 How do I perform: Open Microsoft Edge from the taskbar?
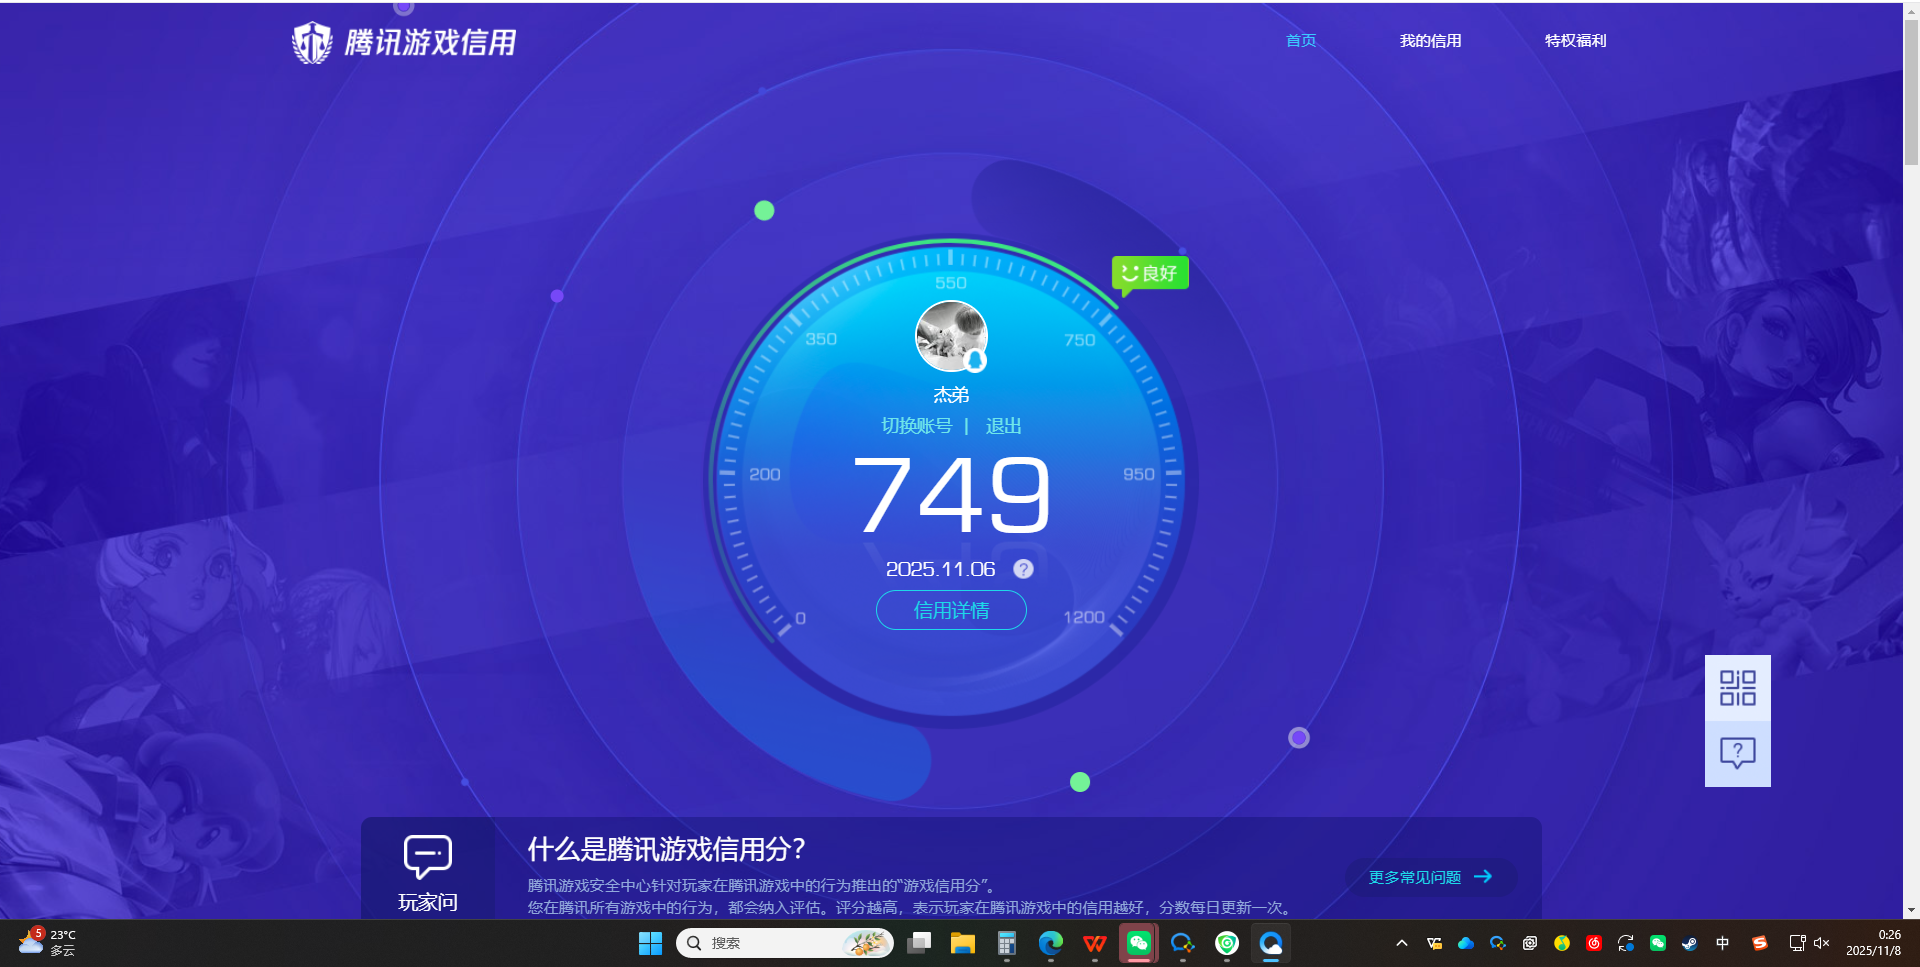coord(1050,943)
